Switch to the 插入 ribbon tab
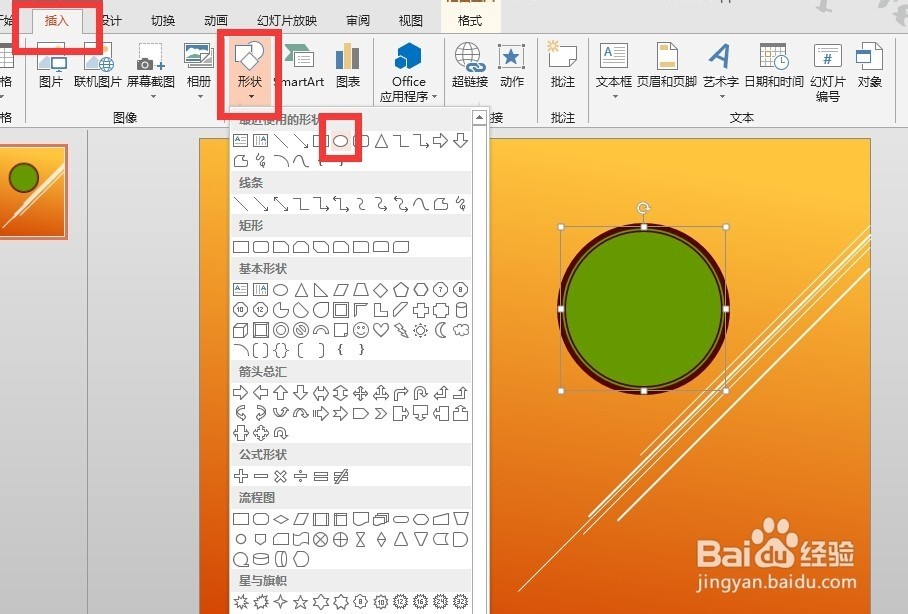This screenshot has width=908, height=614. click(x=56, y=21)
